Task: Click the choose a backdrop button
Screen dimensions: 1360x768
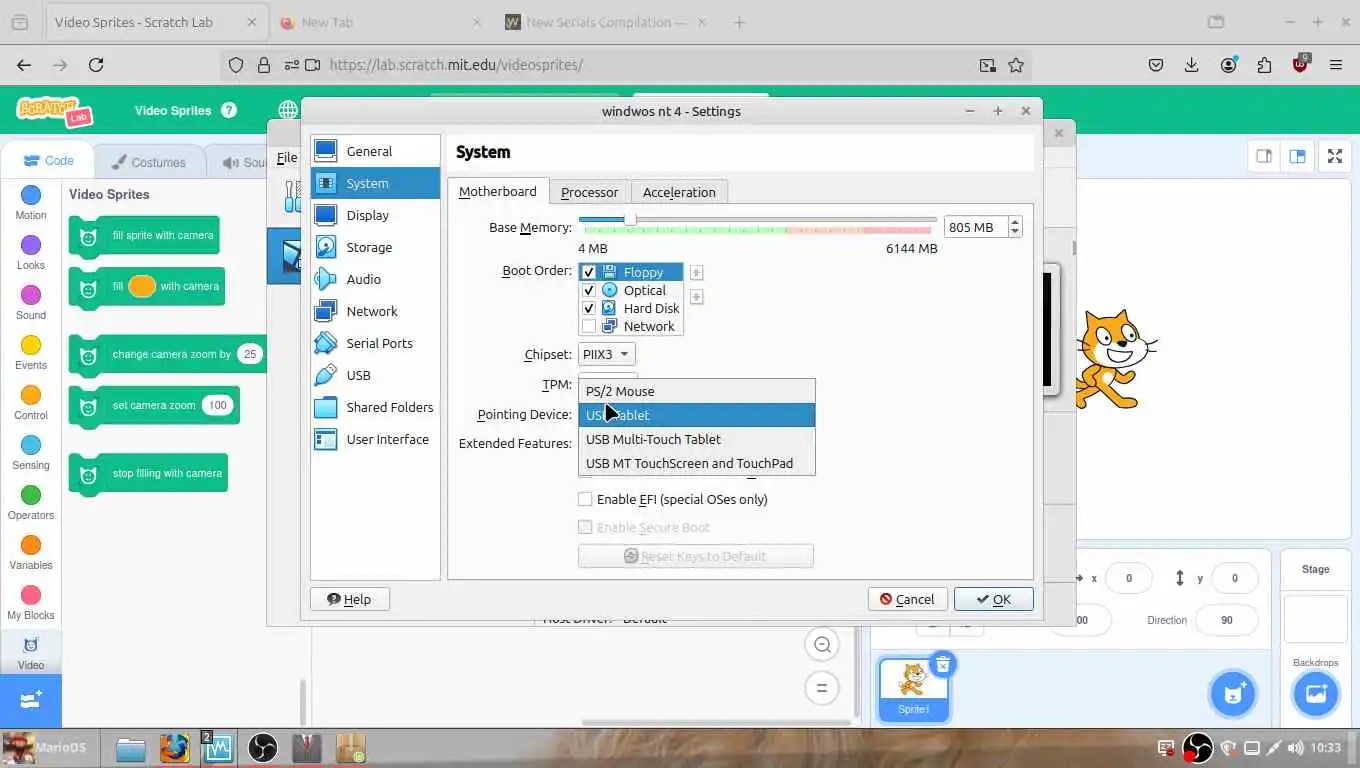Action: 1316,694
